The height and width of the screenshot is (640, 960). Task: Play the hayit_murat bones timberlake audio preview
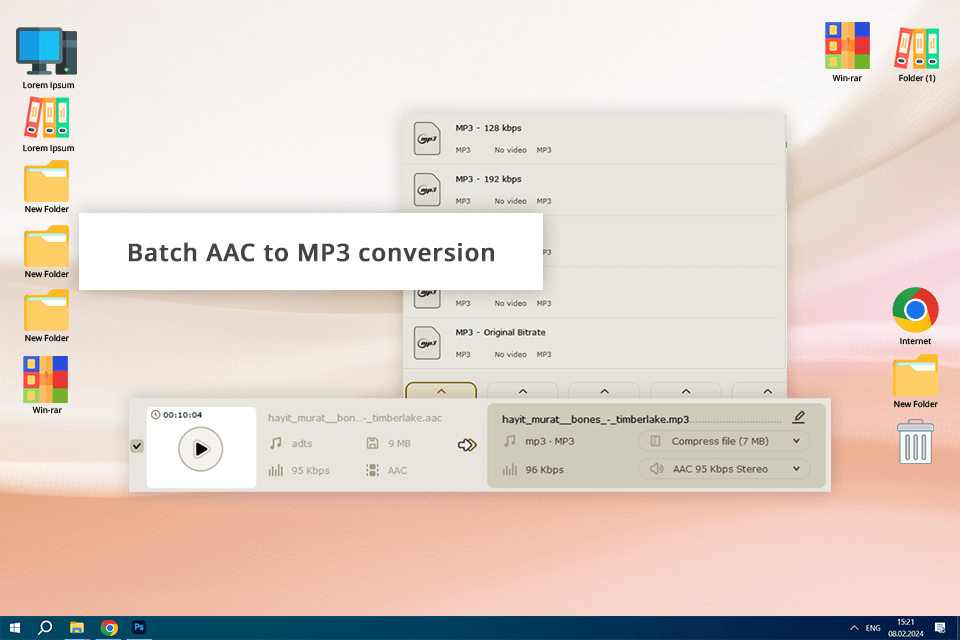(200, 449)
